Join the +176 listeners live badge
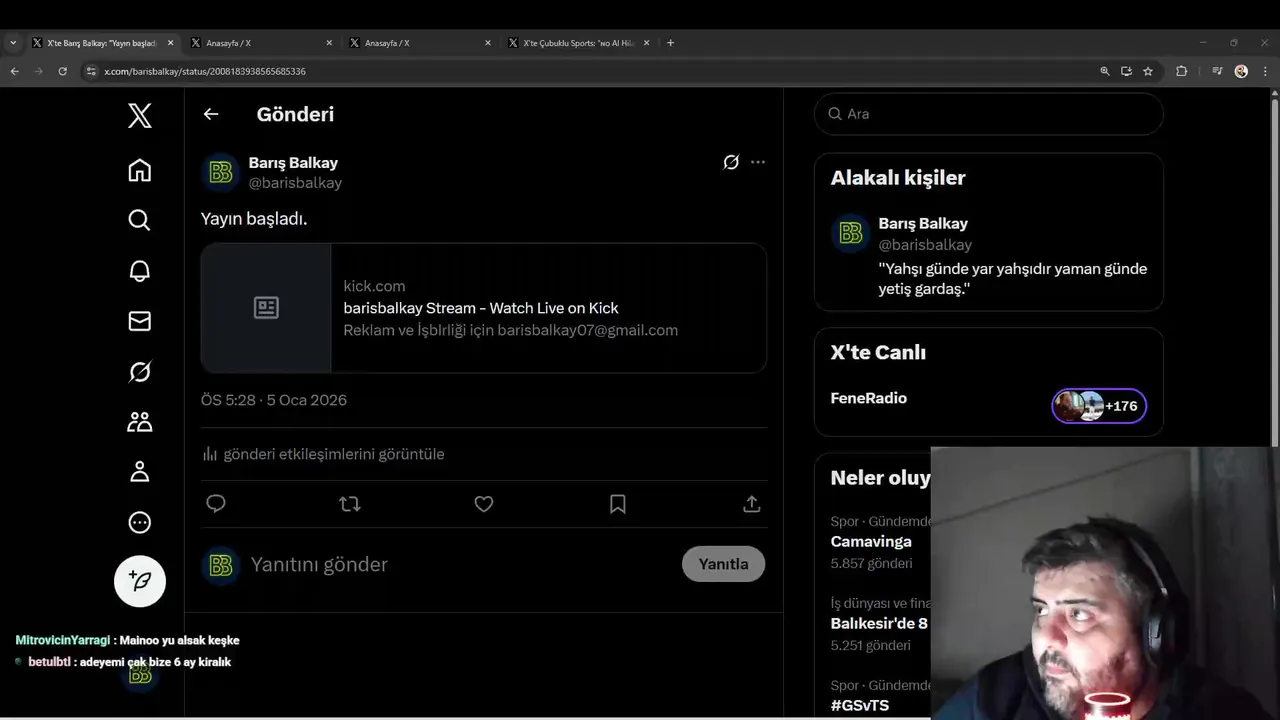 point(1099,406)
